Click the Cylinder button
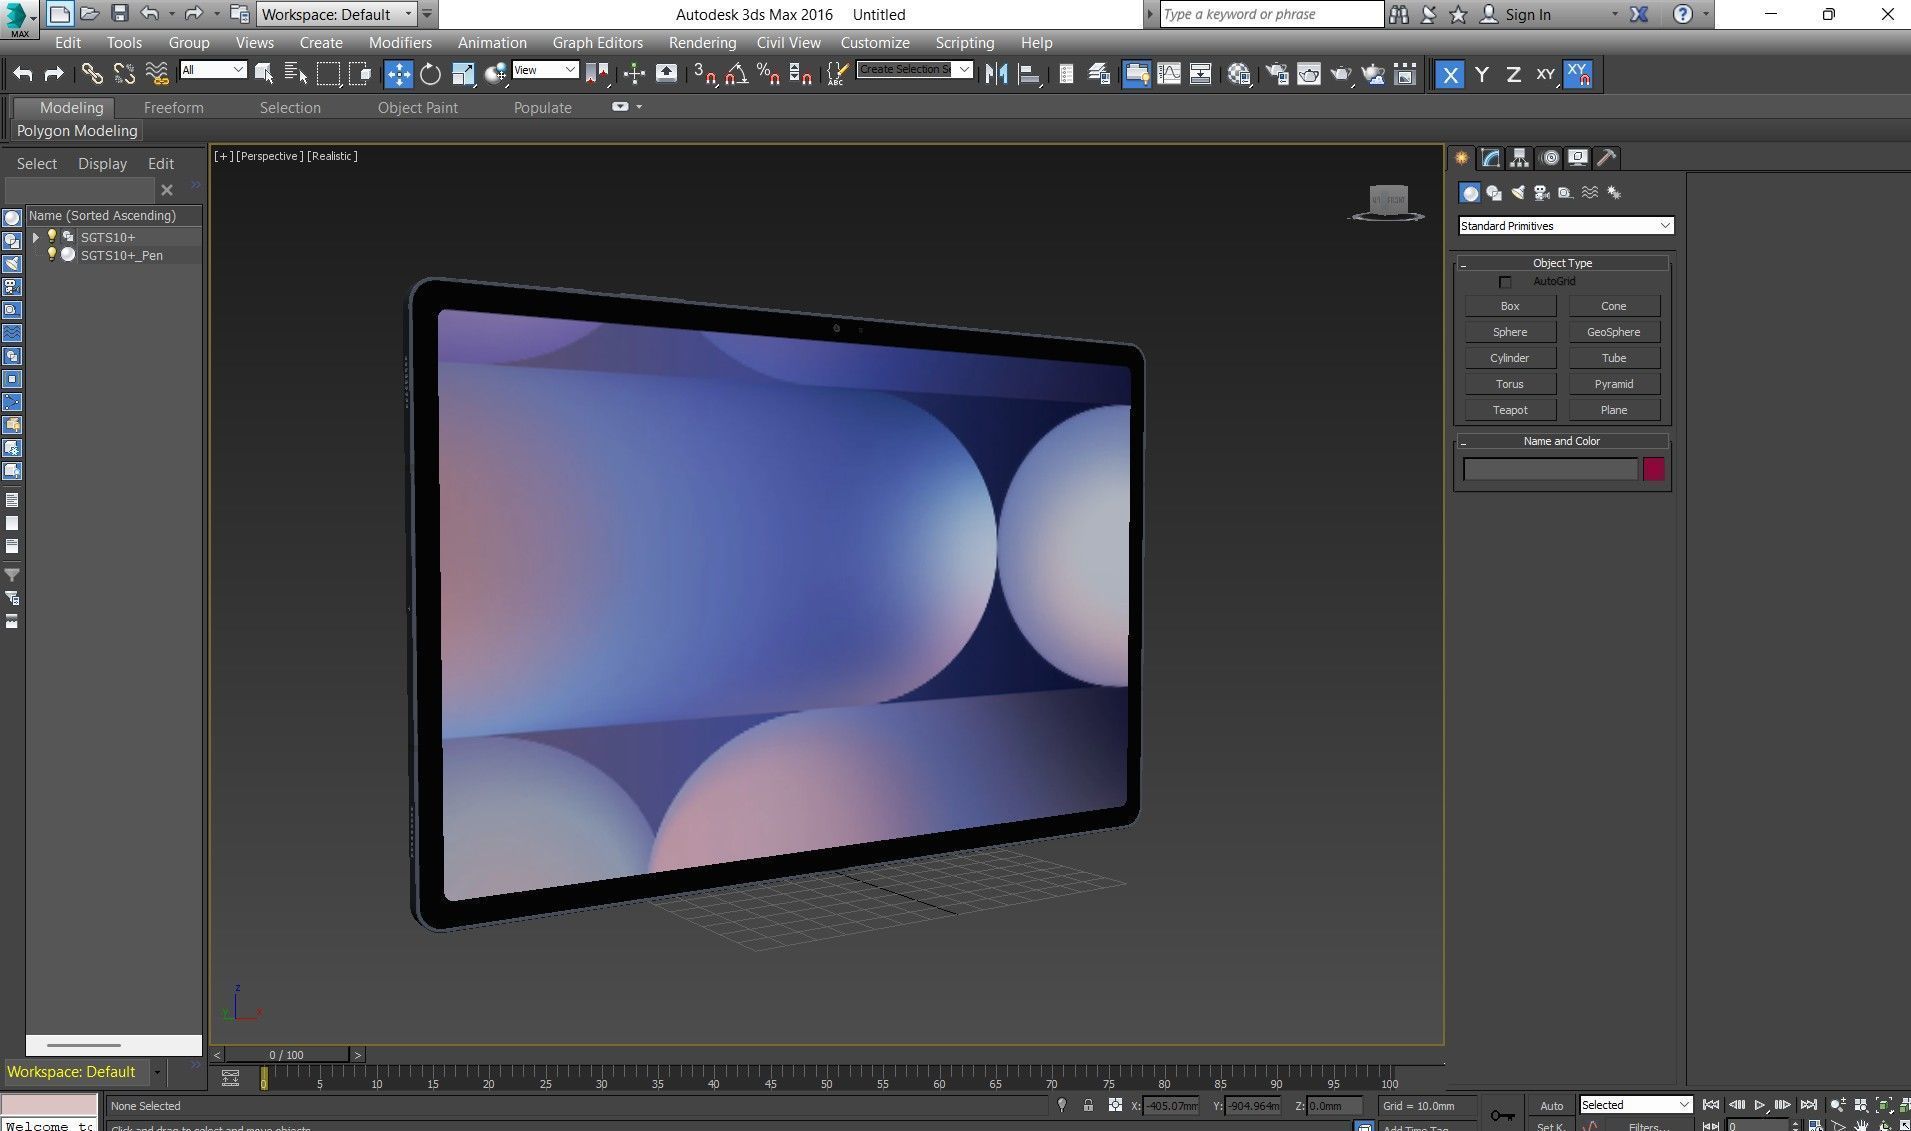The width and height of the screenshot is (1911, 1131). pyautogui.click(x=1510, y=358)
